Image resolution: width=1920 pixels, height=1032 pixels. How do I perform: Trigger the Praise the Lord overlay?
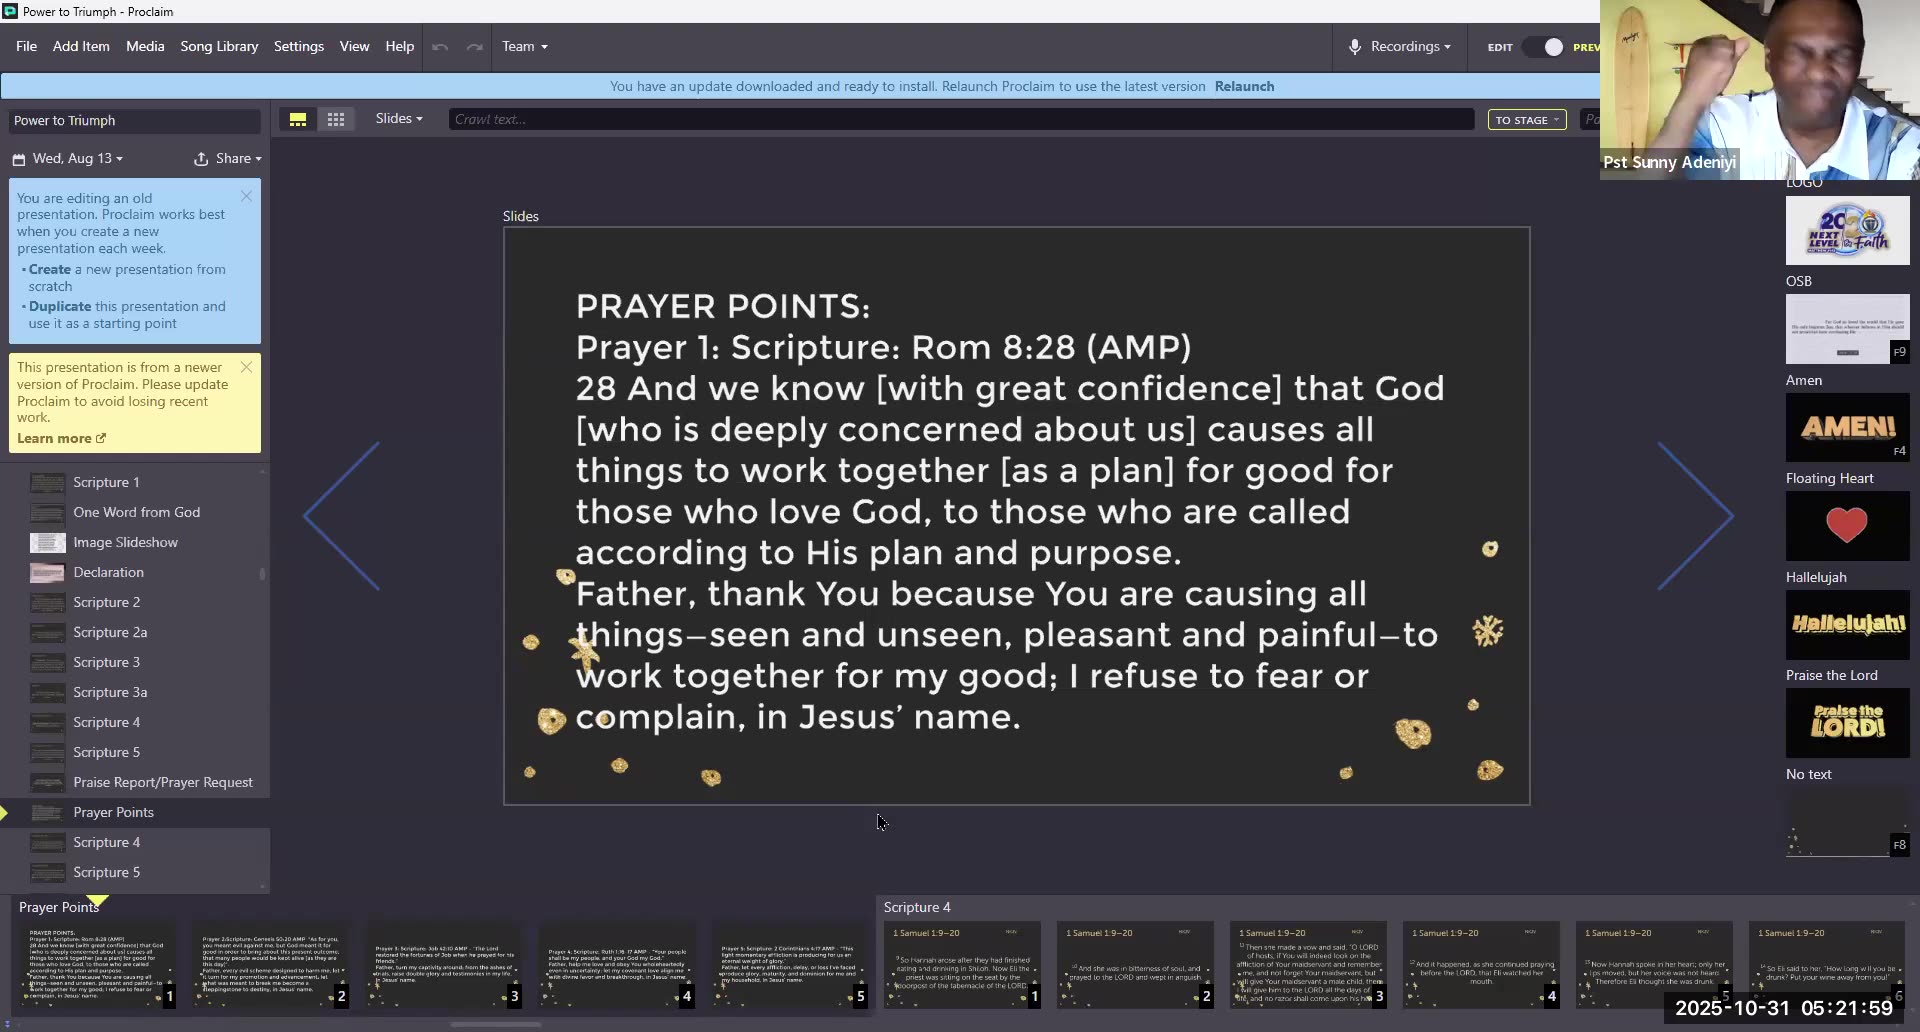[1847, 722]
